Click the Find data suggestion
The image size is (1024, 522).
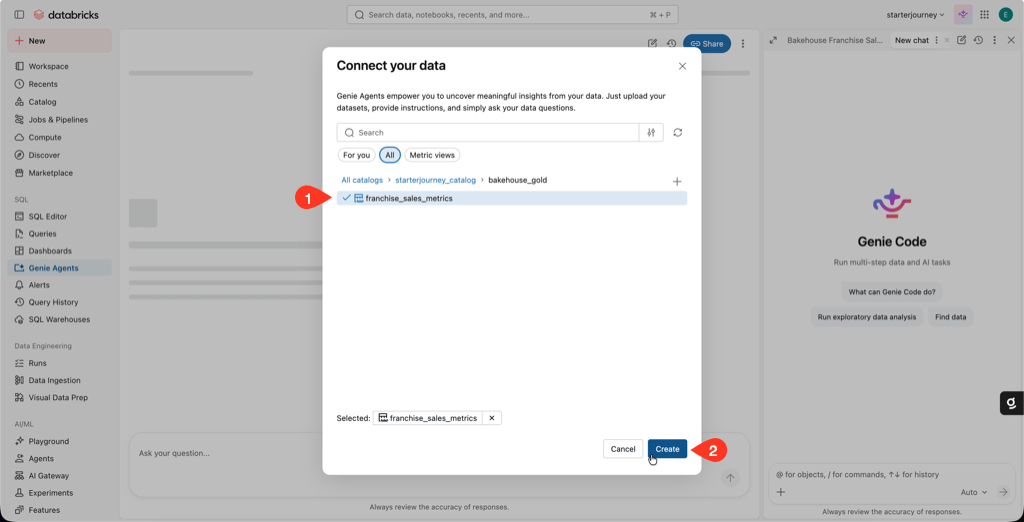950,317
